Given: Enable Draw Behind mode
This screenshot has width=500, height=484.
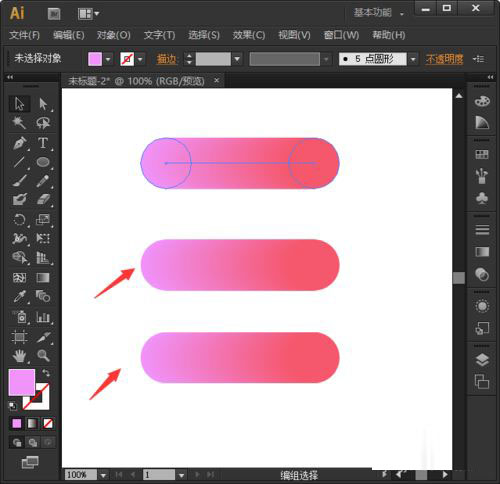Looking at the screenshot, I should 32,442.
